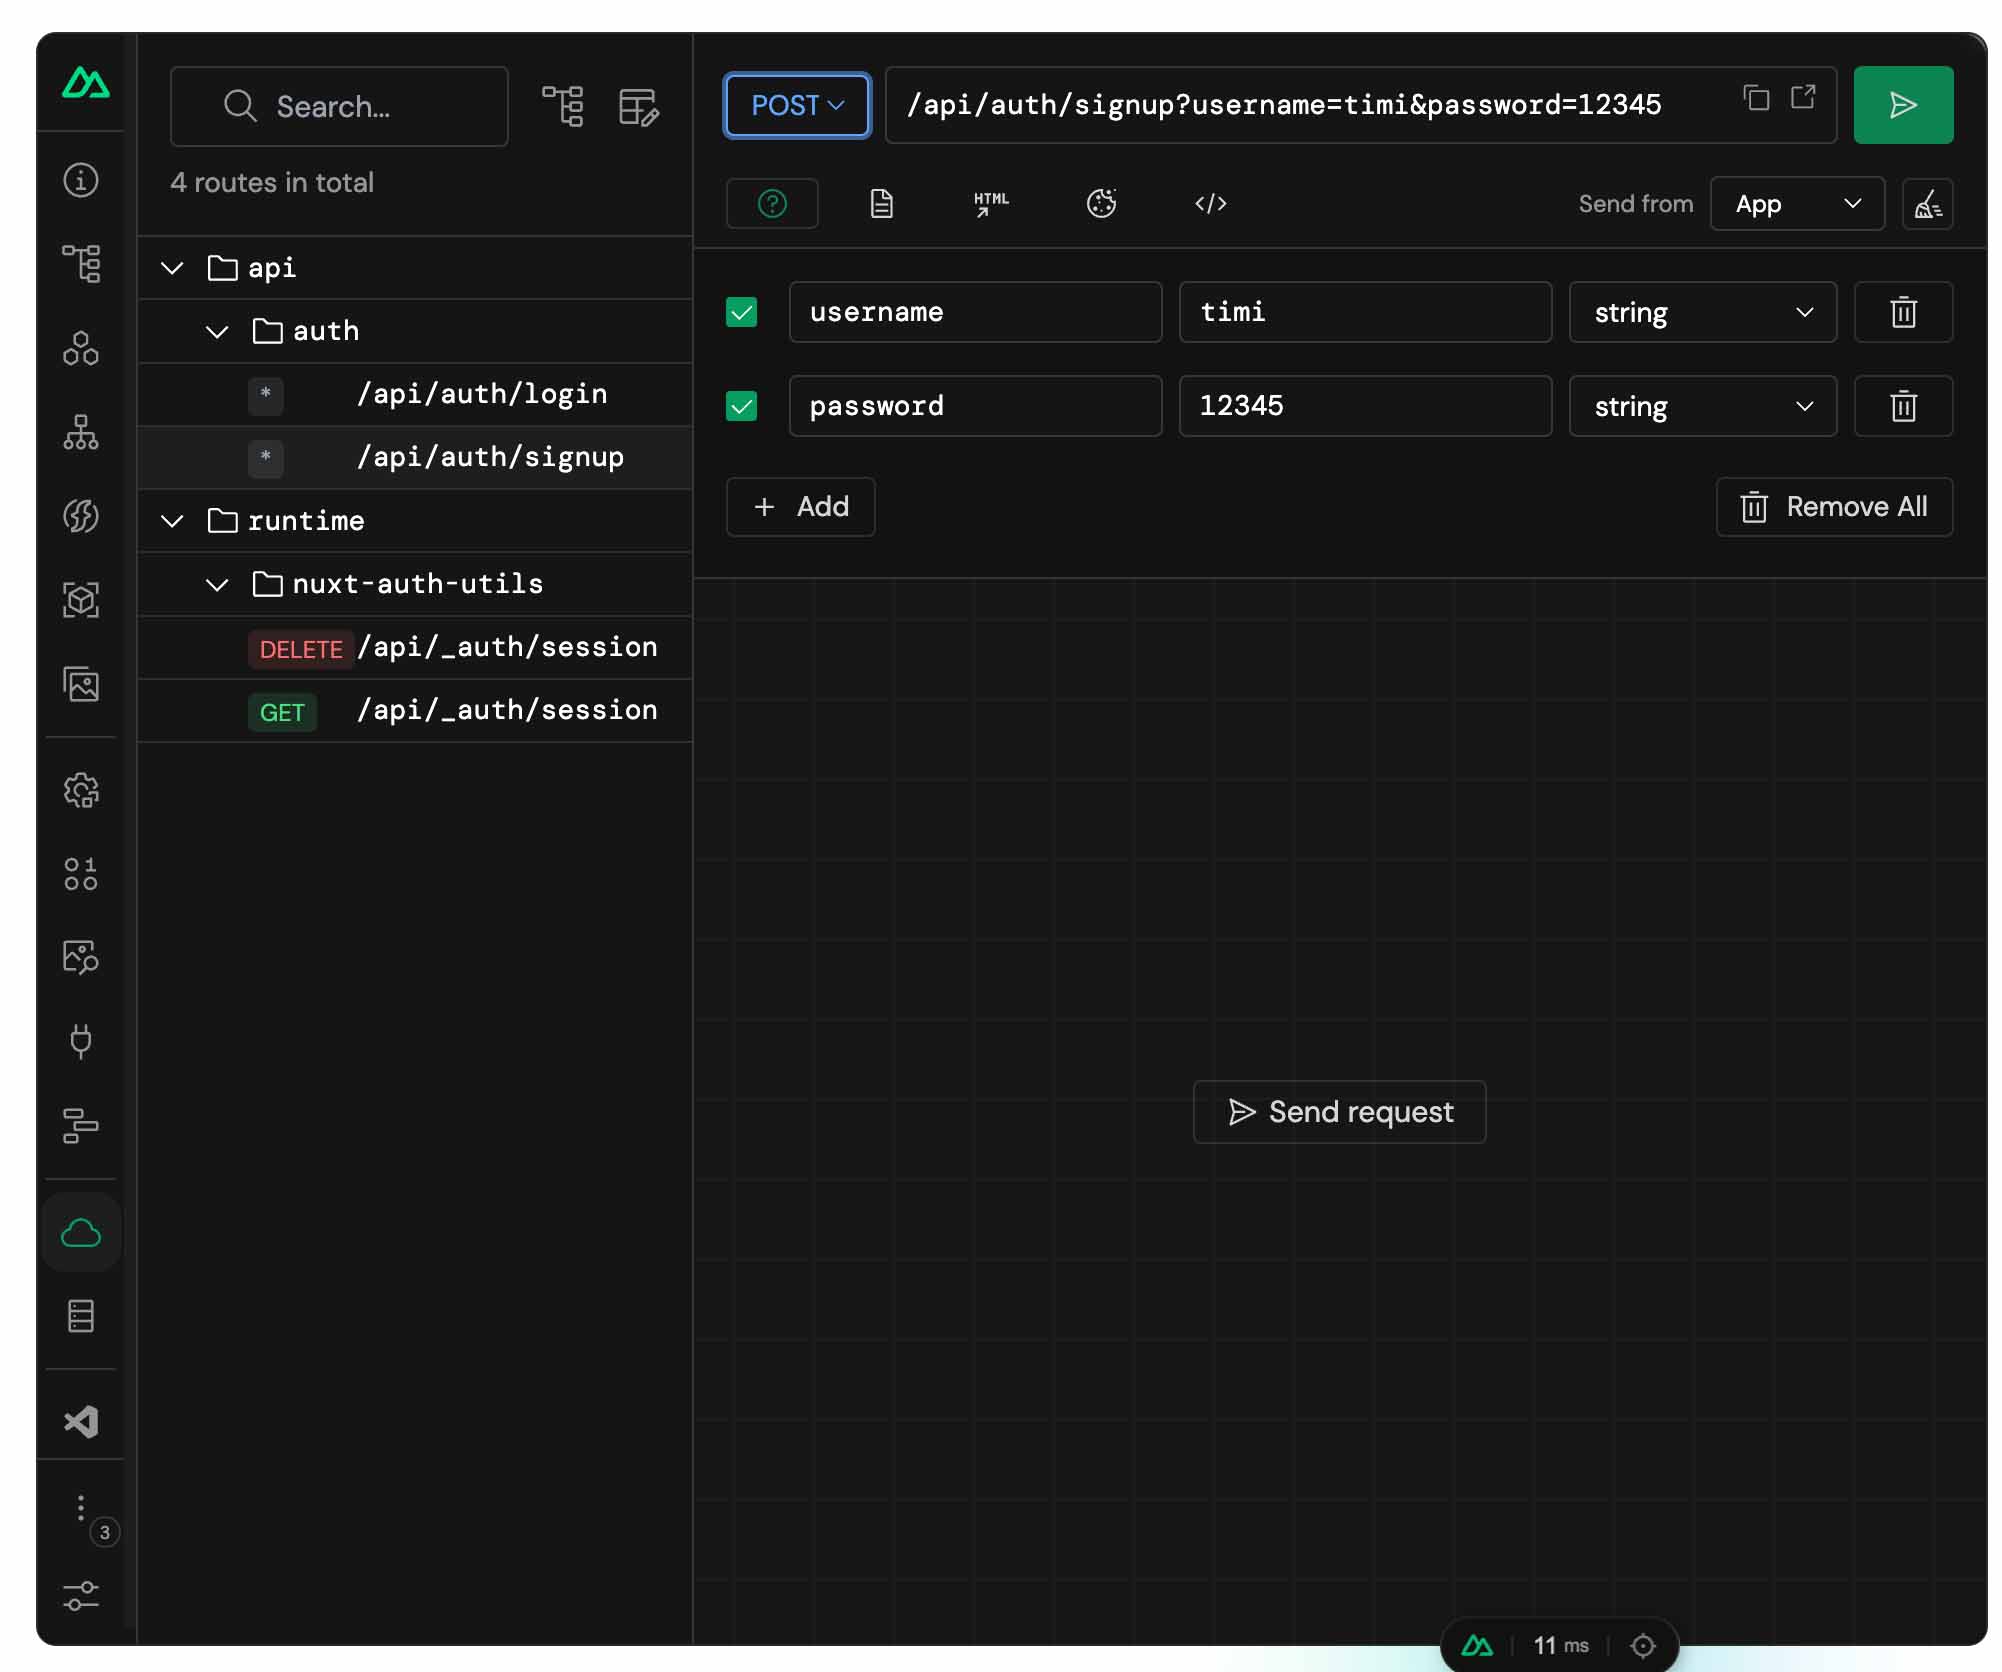Toggle the username parameter checkbox
Image resolution: width=2002 pixels, height=1672 pixels.
coord(743,312)
